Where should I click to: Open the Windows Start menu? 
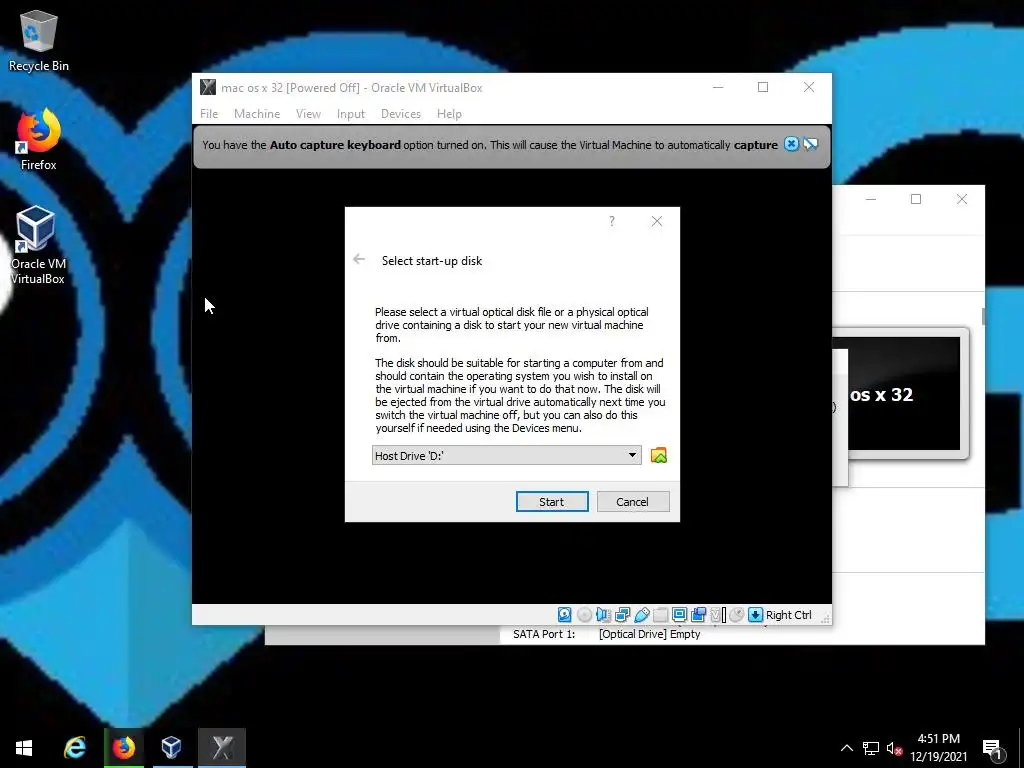tap(24, 747)
